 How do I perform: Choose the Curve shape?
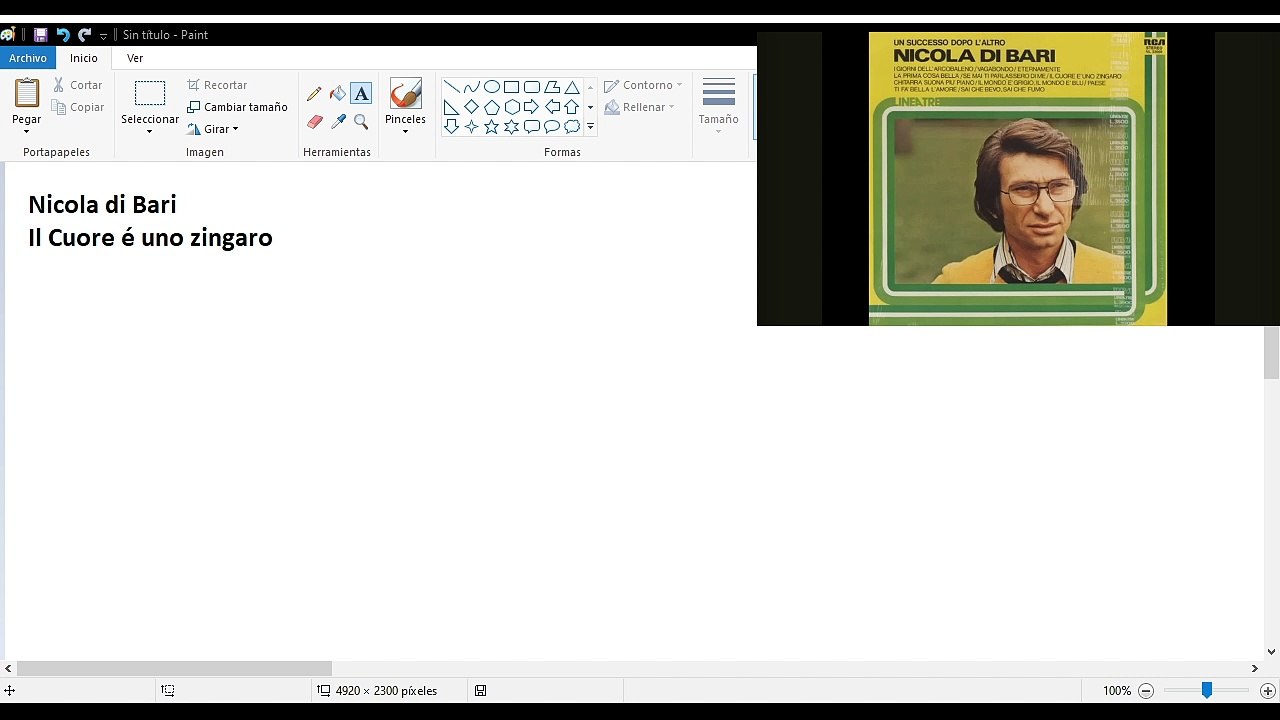(x=472, y=87)
